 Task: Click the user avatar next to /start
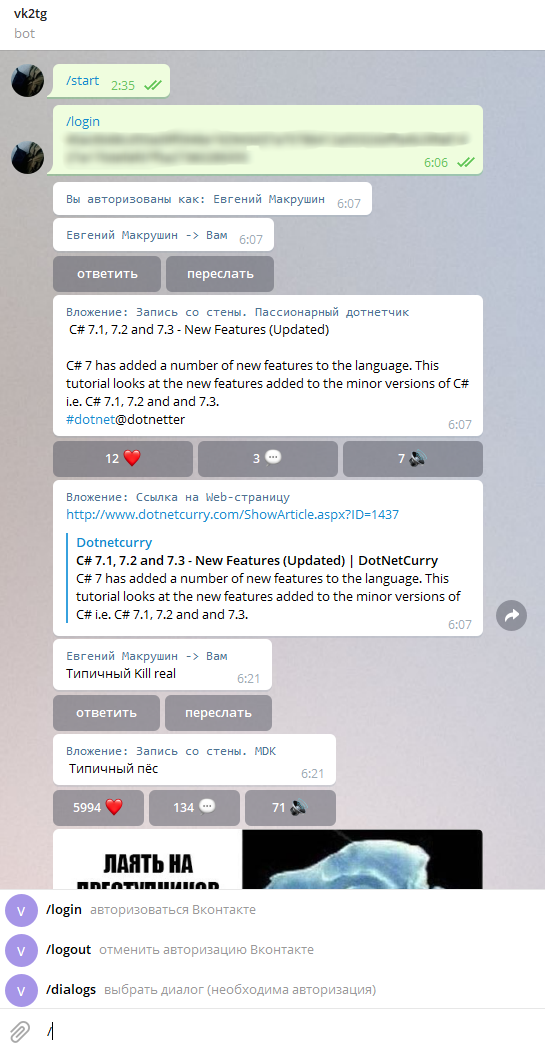28,81
